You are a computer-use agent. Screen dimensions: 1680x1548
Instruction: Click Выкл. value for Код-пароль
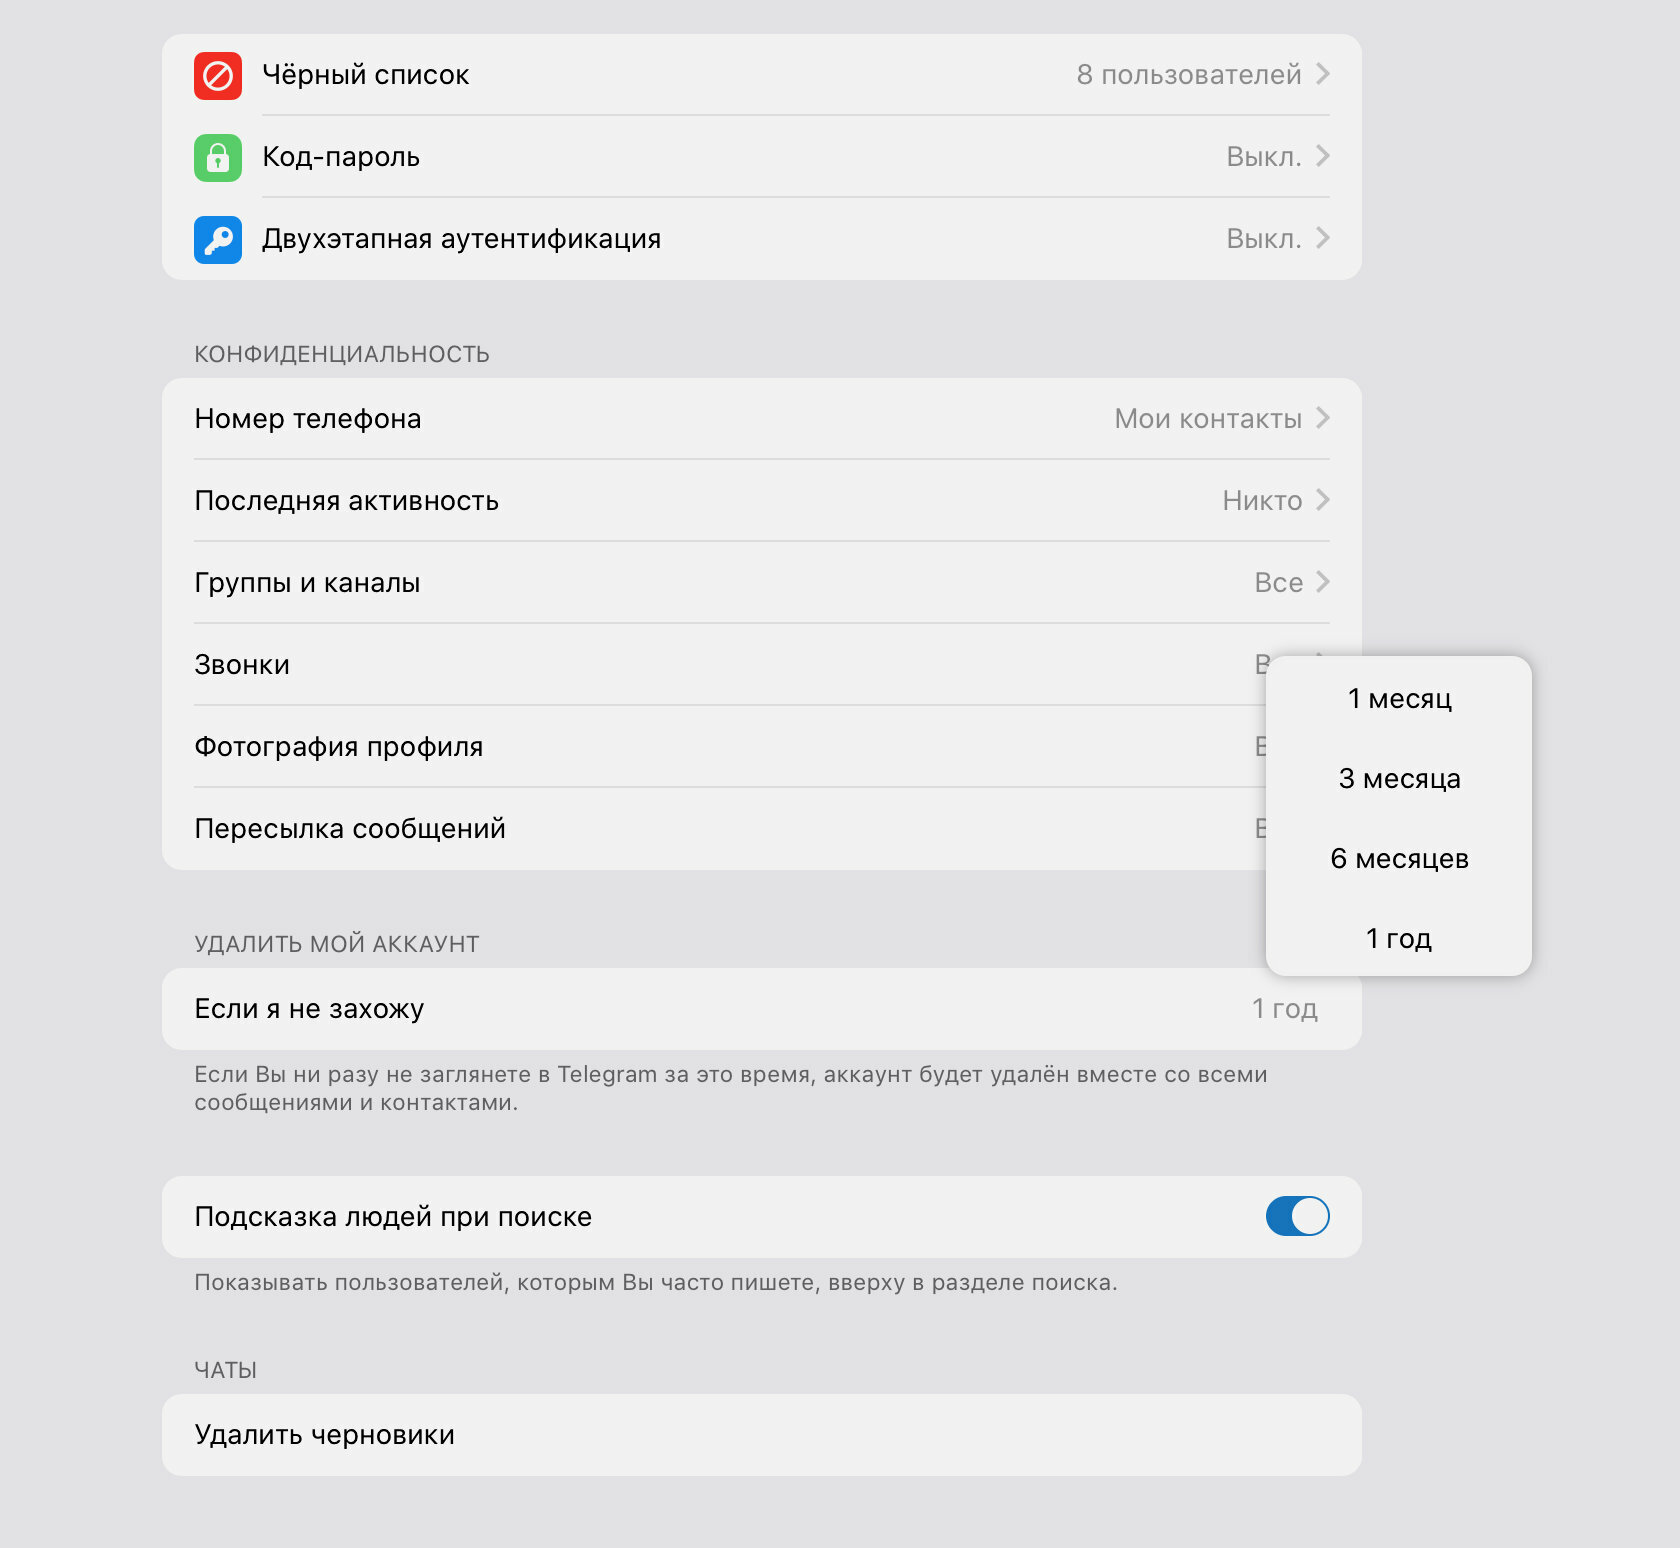1264,157
